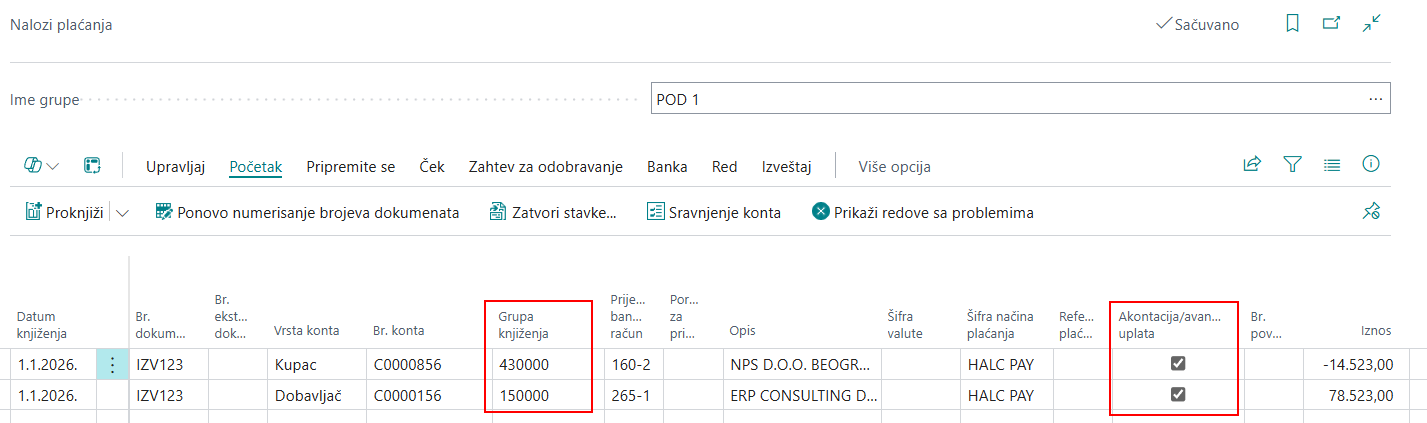Open row menu for NPS D.O.O. line
This screenshot has height=423, width=1427.
[x=113, y=365]
